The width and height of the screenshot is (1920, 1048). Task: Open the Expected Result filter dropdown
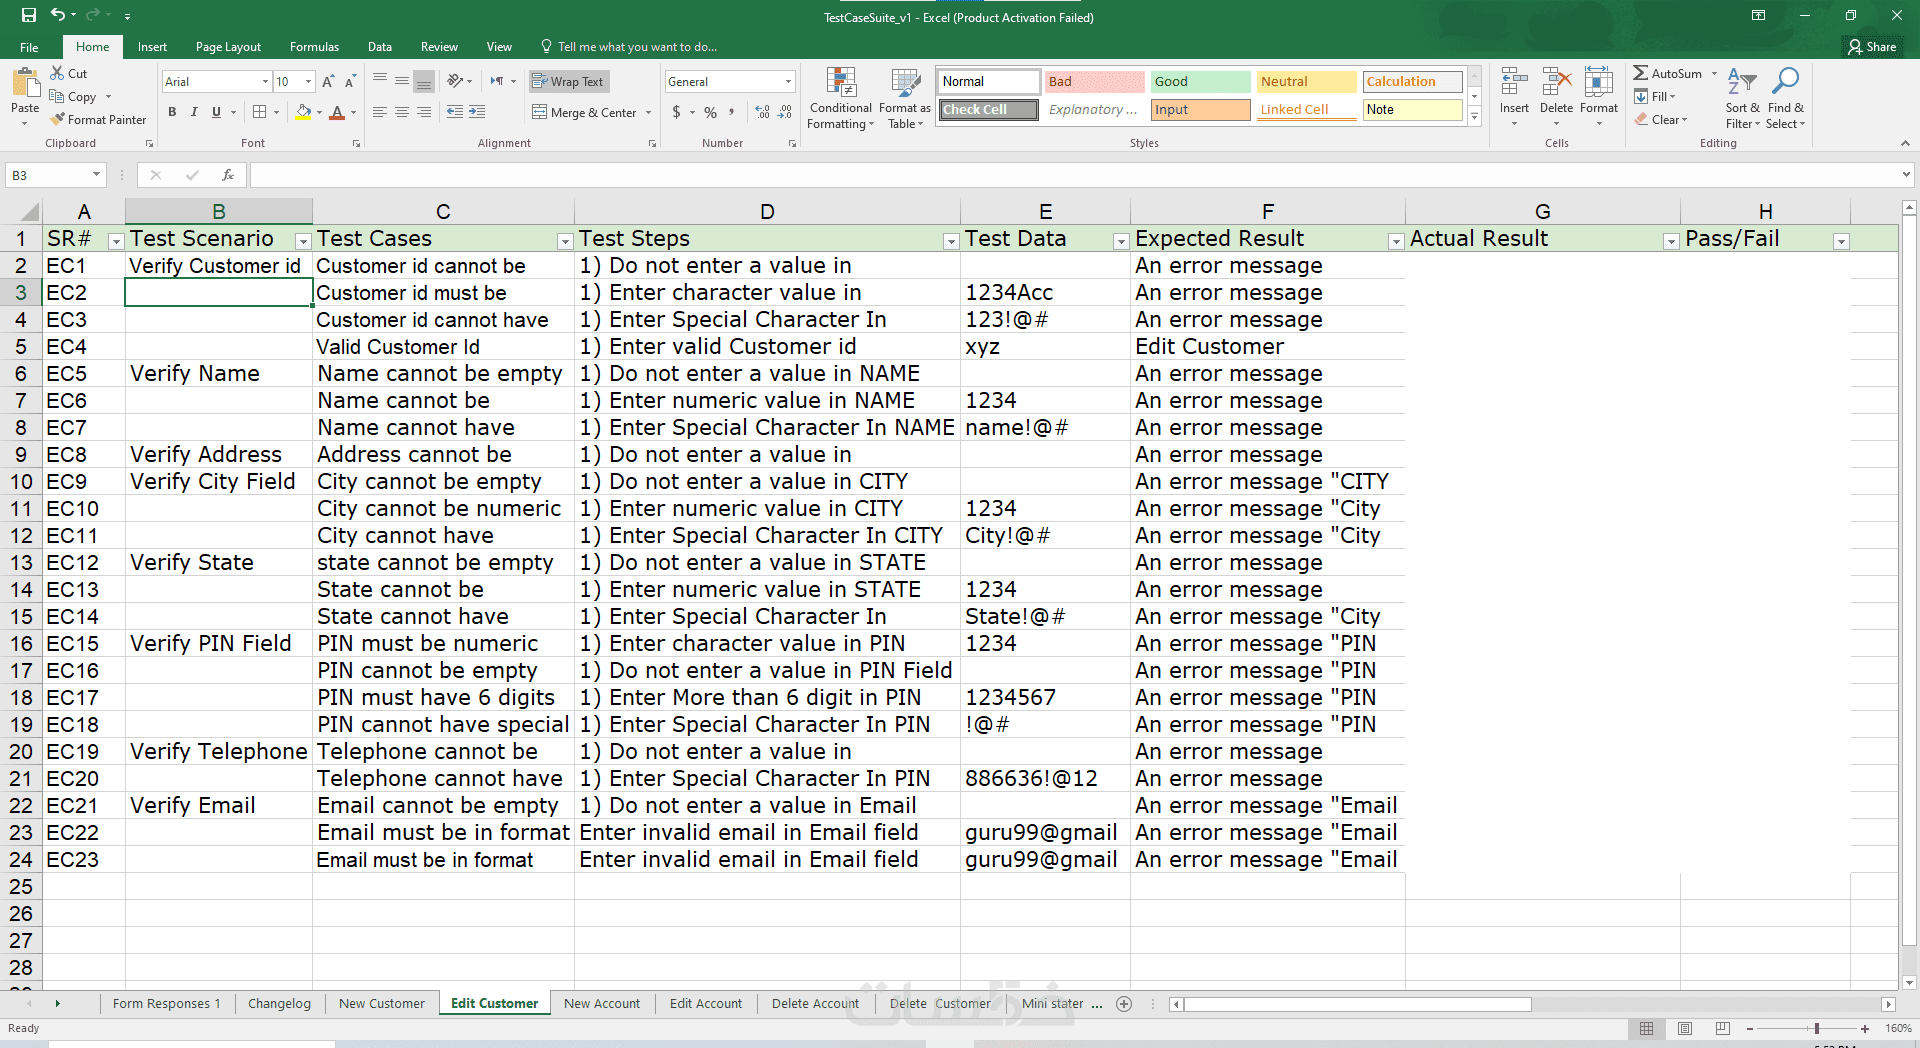(1396, 241)
